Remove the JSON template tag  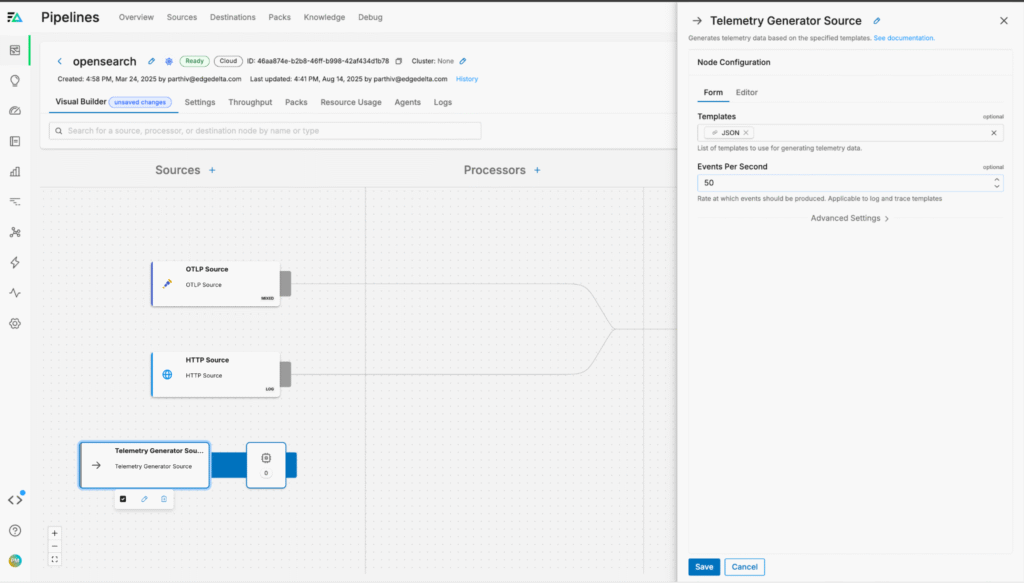[746, 133]
